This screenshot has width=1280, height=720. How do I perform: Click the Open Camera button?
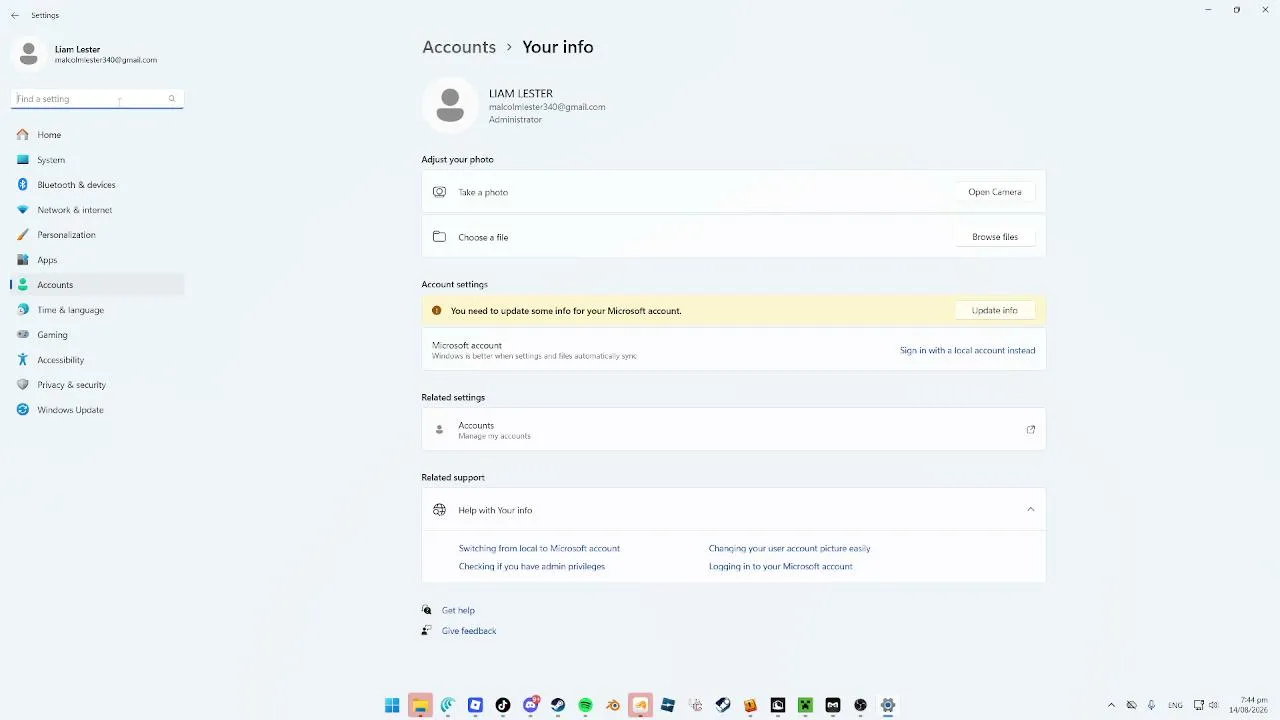click(995, 192)
